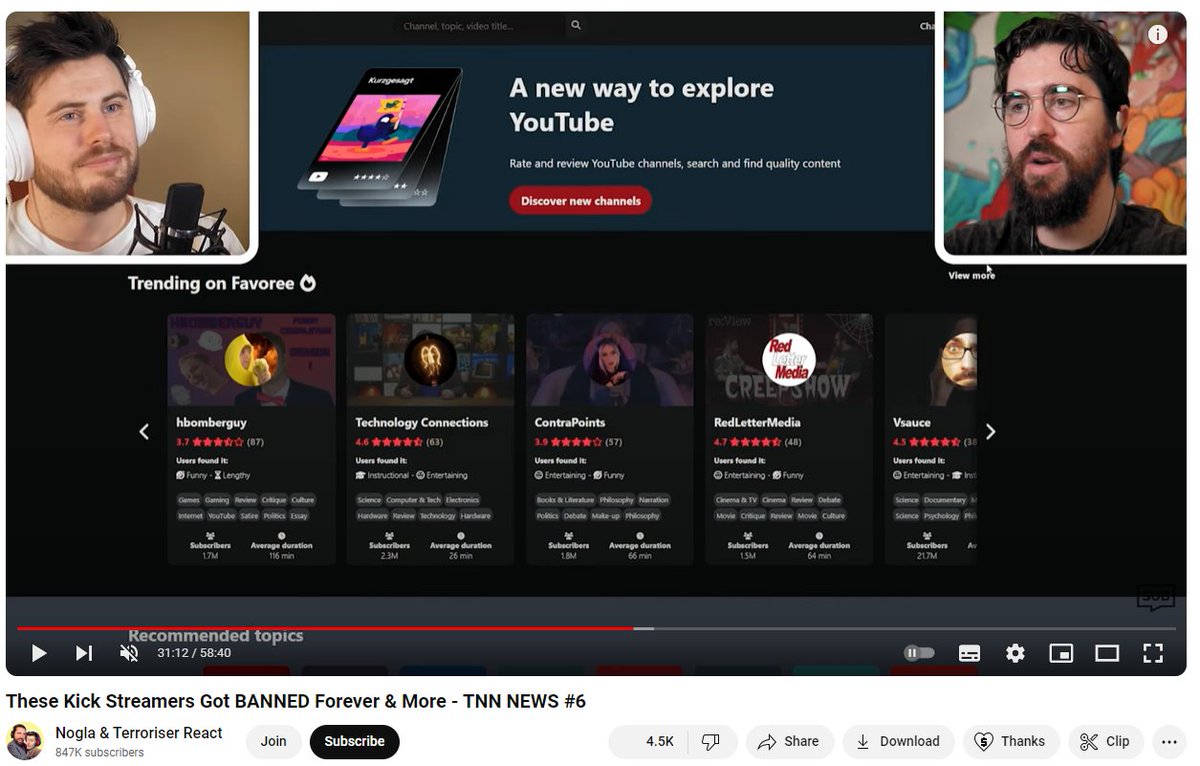Click the Electronics tag on Technology Connections card
Image resolution: width=1200 pixels, height=766 pixels.
(x=462, y=500)
